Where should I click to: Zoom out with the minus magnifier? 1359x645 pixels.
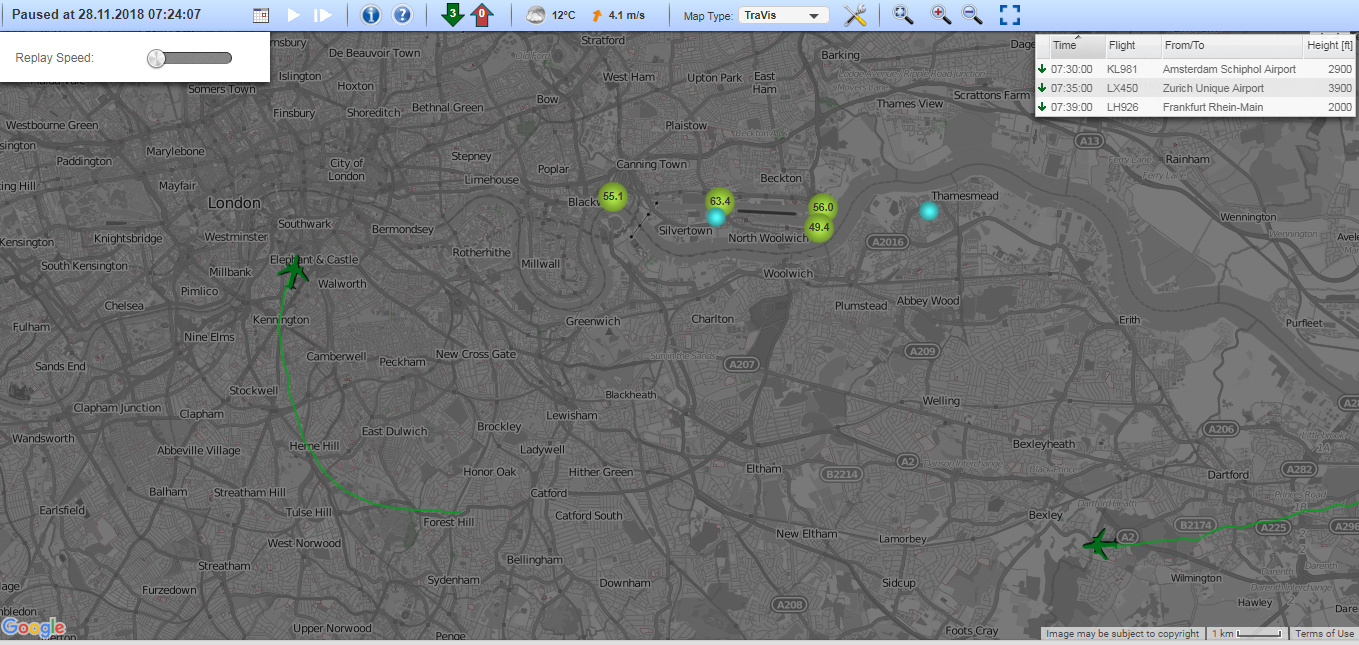(972, 15)
